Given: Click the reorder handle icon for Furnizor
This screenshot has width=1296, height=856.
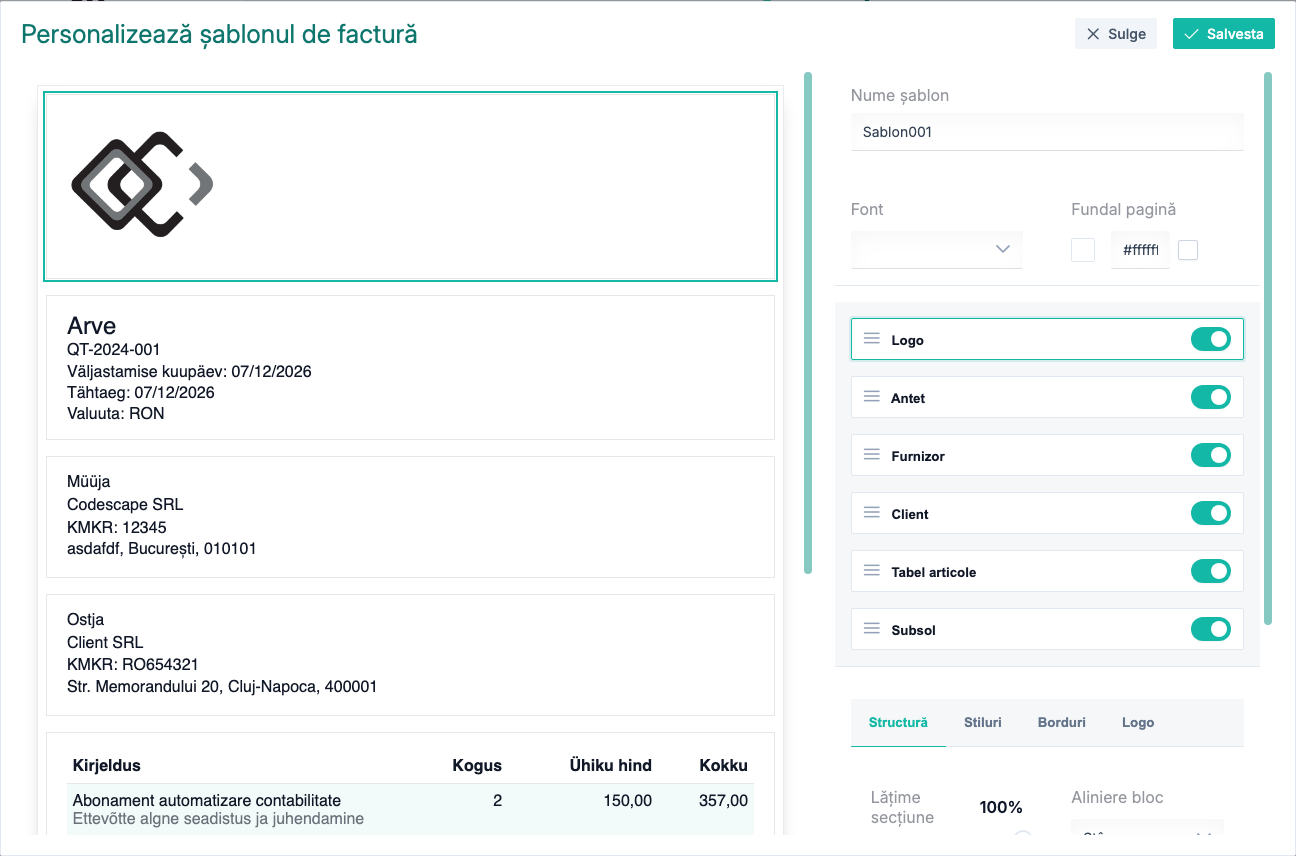Looking at the screenshot, I should pos(872,455).
